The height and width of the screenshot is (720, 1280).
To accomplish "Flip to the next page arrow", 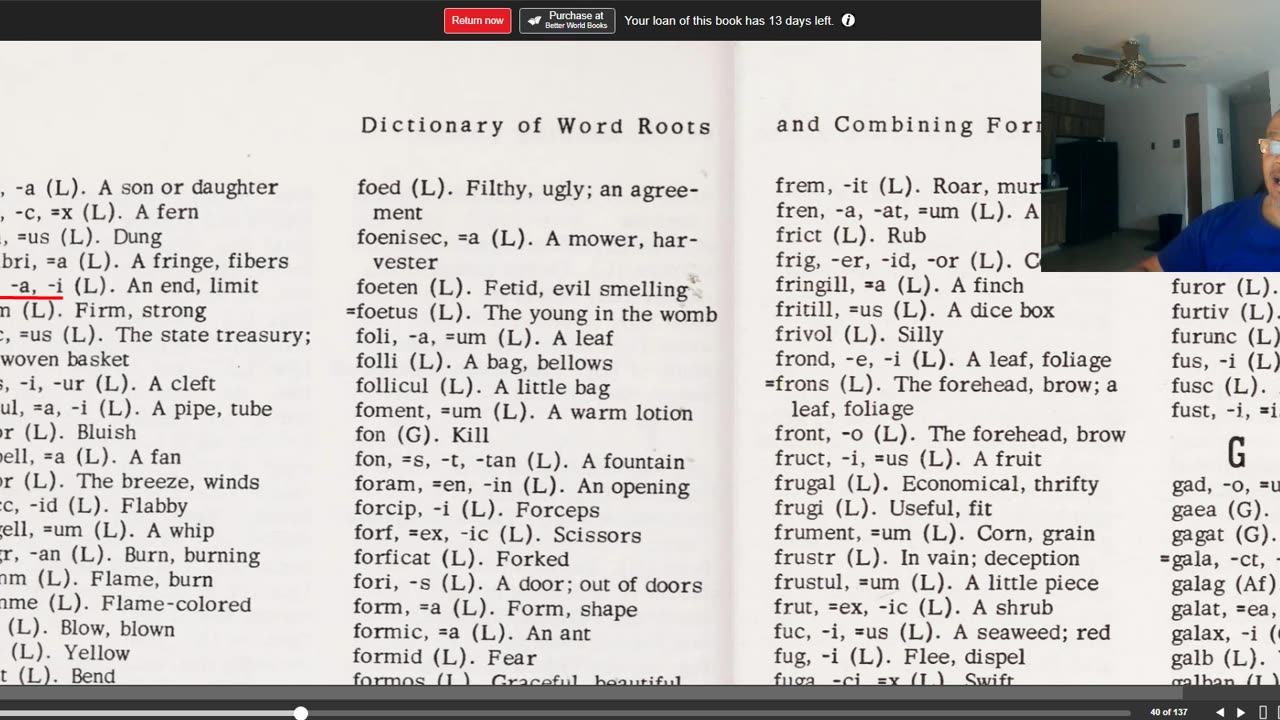I will 1241,712.
